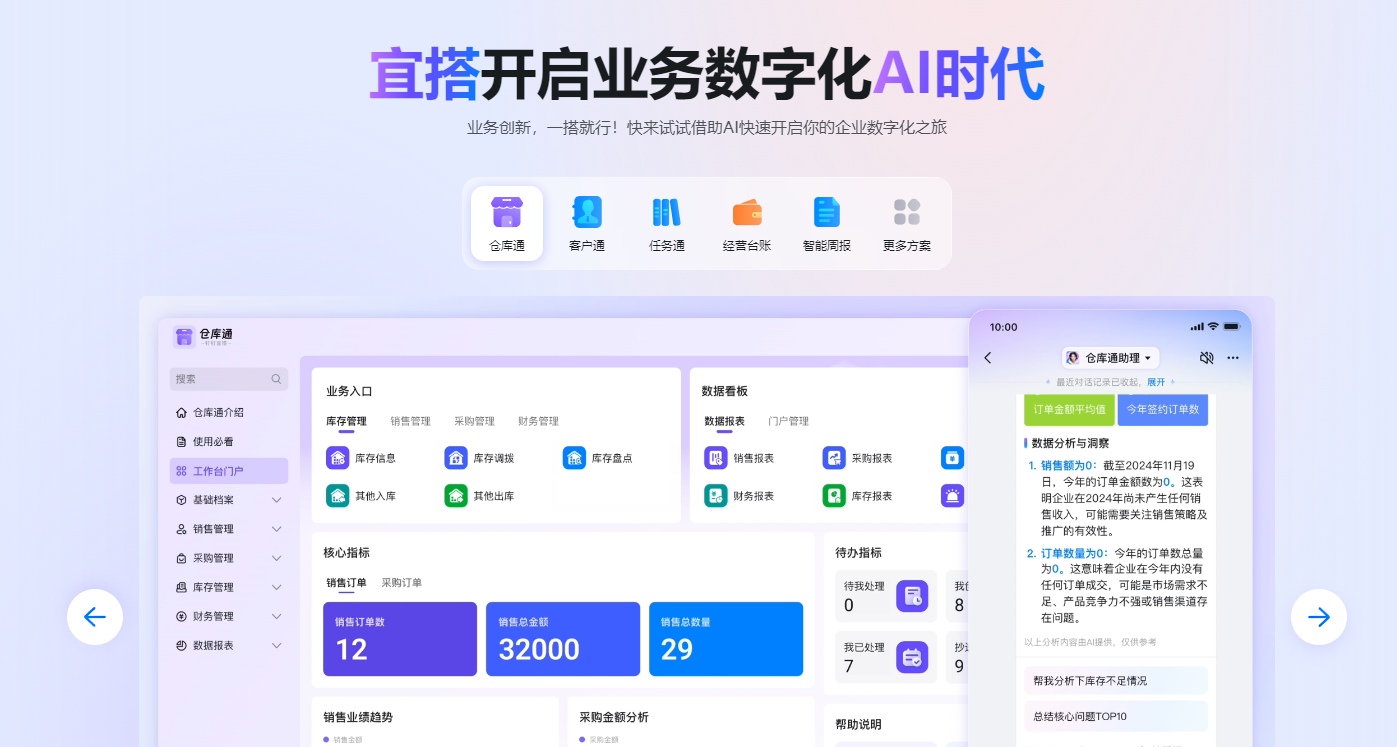This screenshot has height=747, width=1397.
Task: Expand 基础档案 chevron in sidebar
Action: [x=277, y=500]
